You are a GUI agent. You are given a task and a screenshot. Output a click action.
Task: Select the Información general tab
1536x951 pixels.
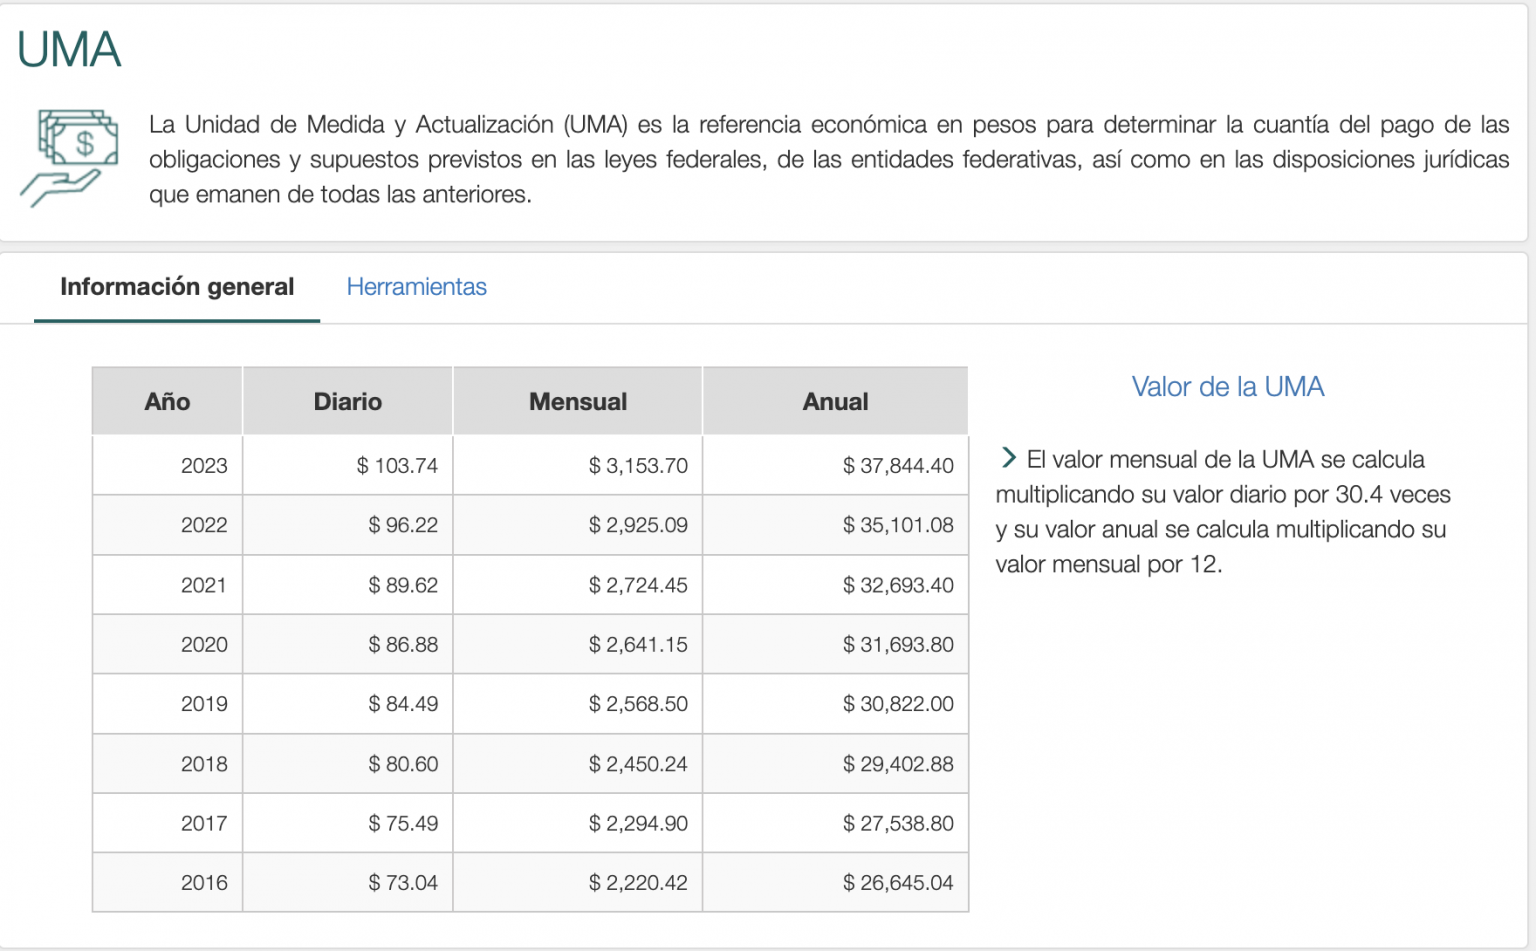(x=176, y=287)
